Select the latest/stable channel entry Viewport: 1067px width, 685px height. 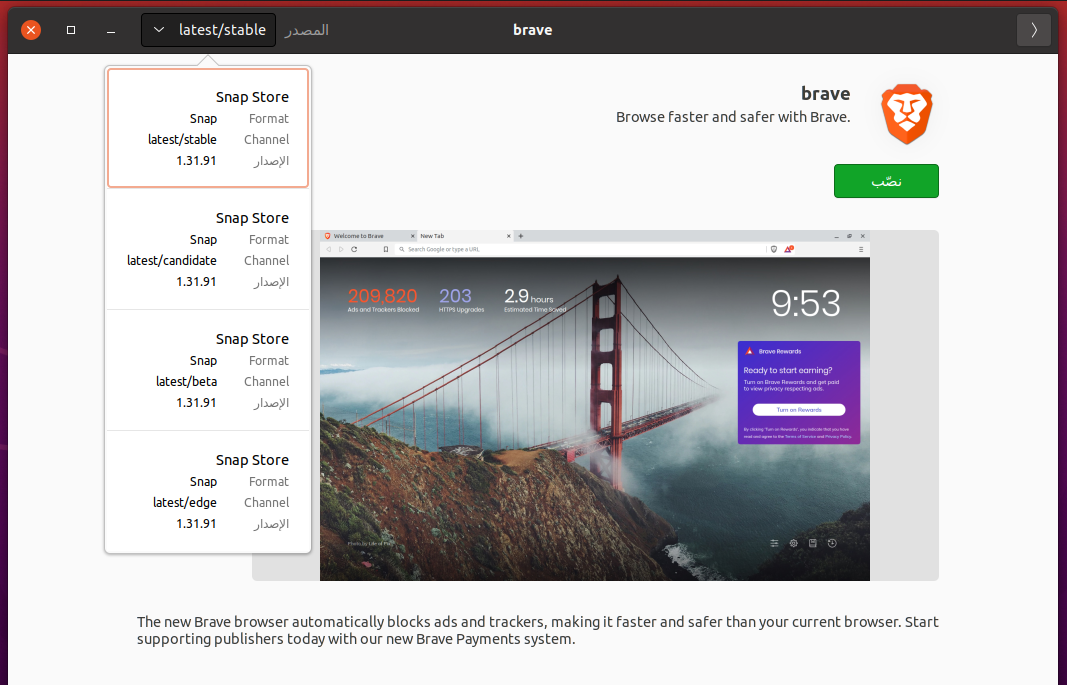[208, 128]
